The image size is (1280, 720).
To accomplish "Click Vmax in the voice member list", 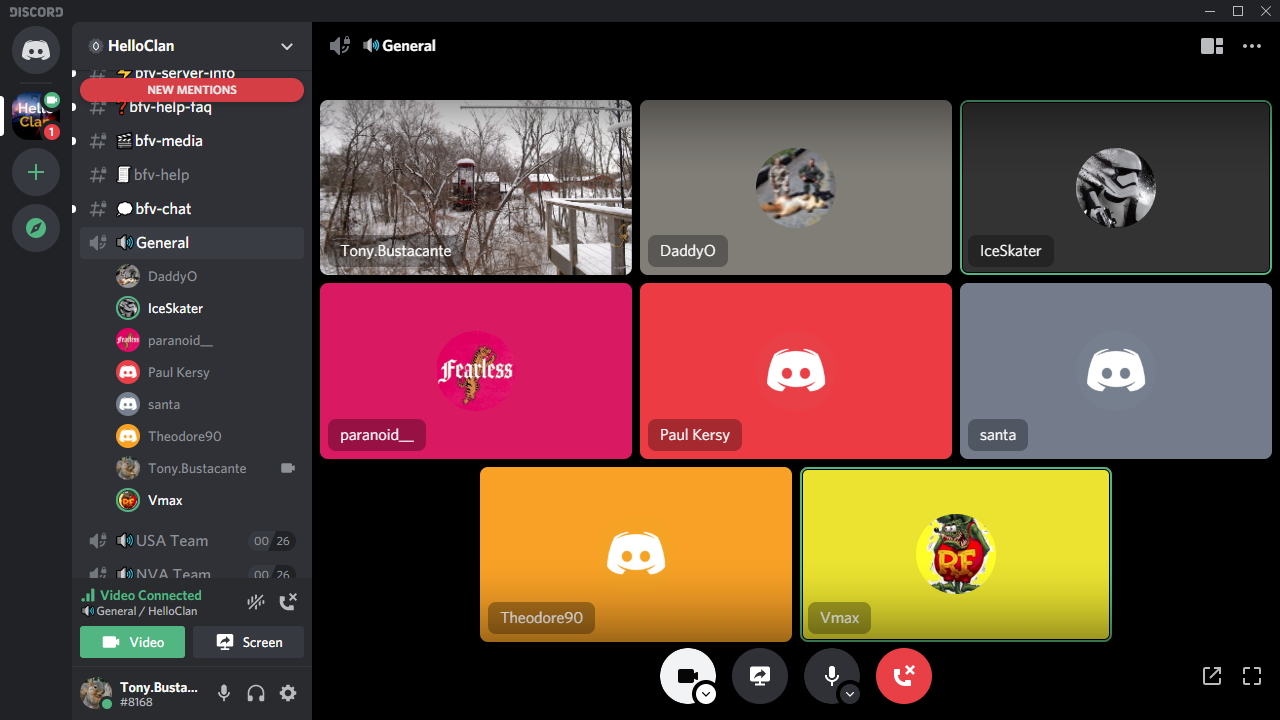I will point(208,500).
